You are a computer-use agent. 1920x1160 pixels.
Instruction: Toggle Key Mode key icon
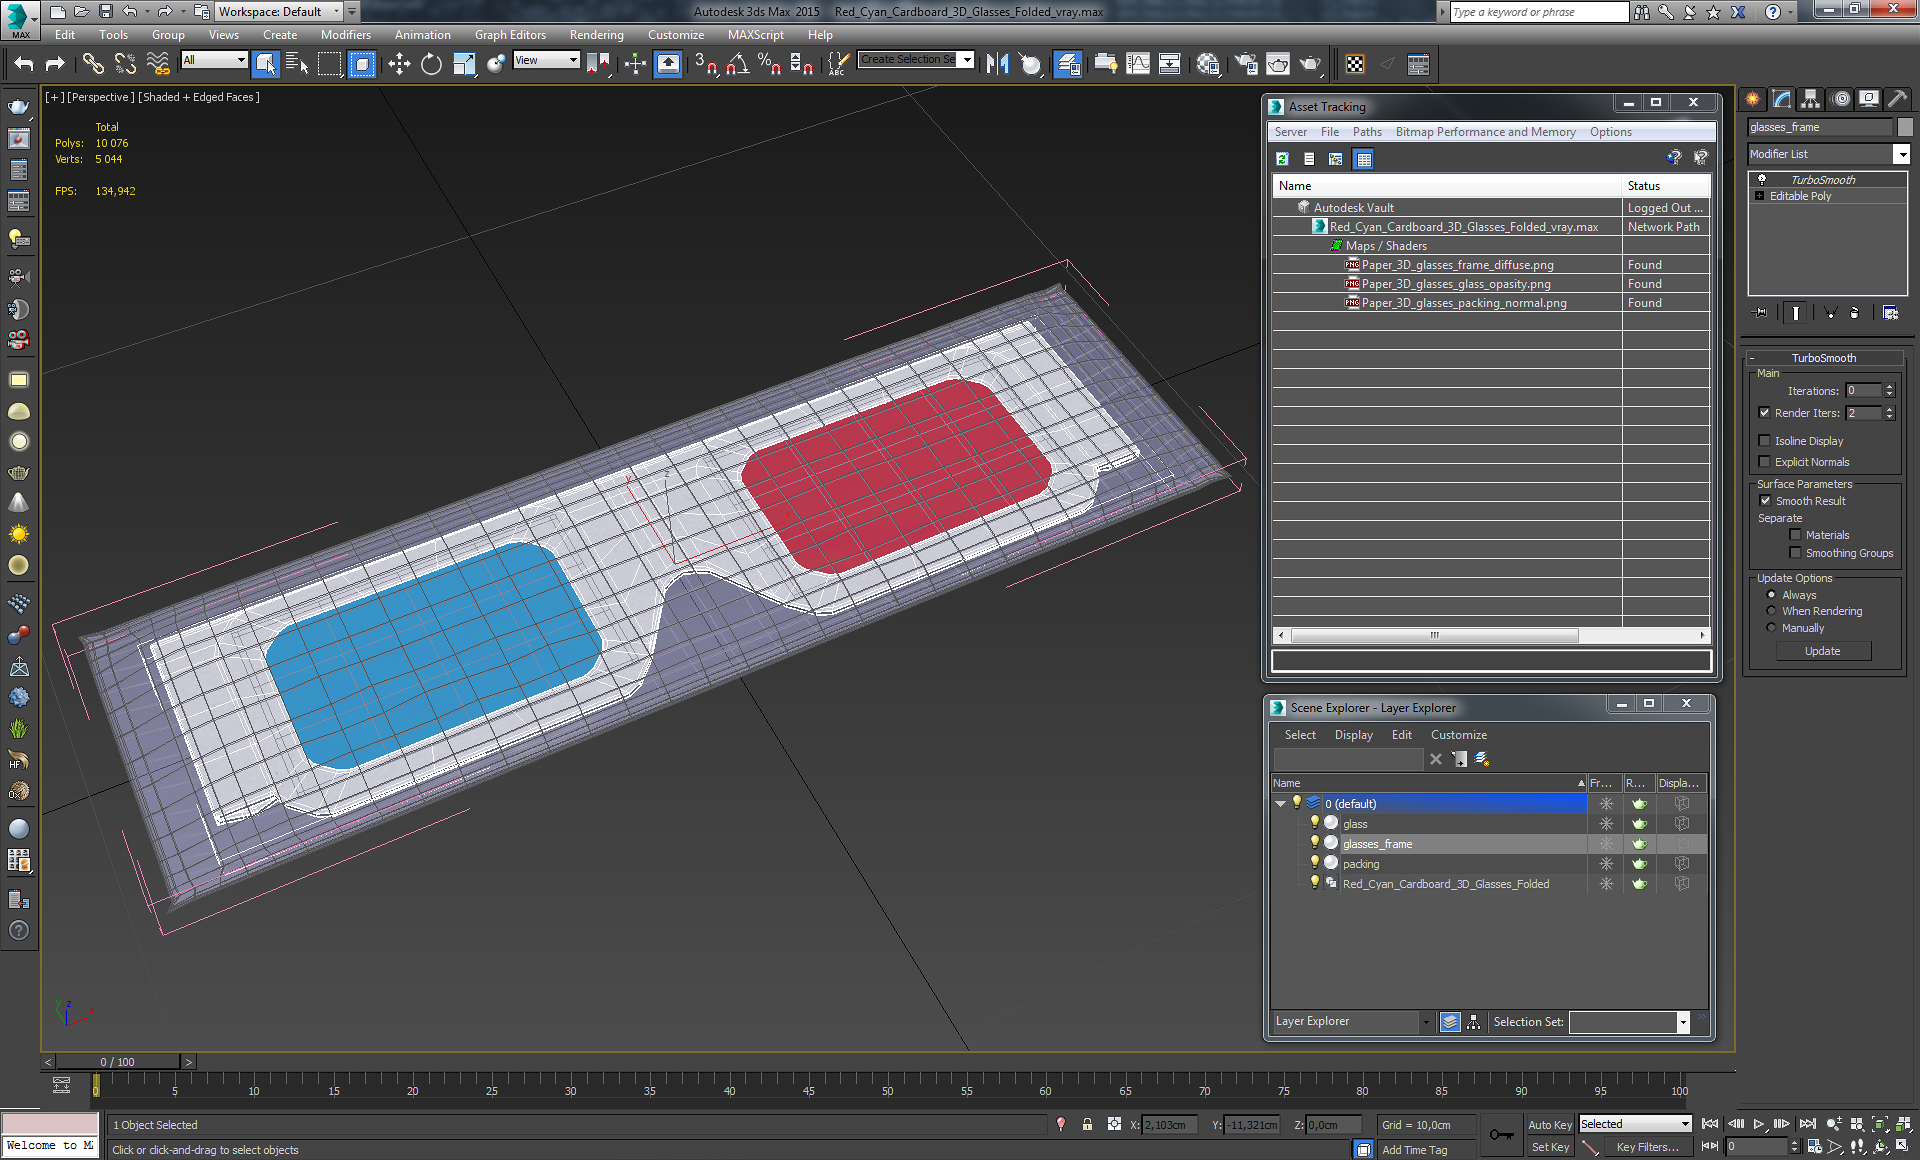pos(1501,1135)
